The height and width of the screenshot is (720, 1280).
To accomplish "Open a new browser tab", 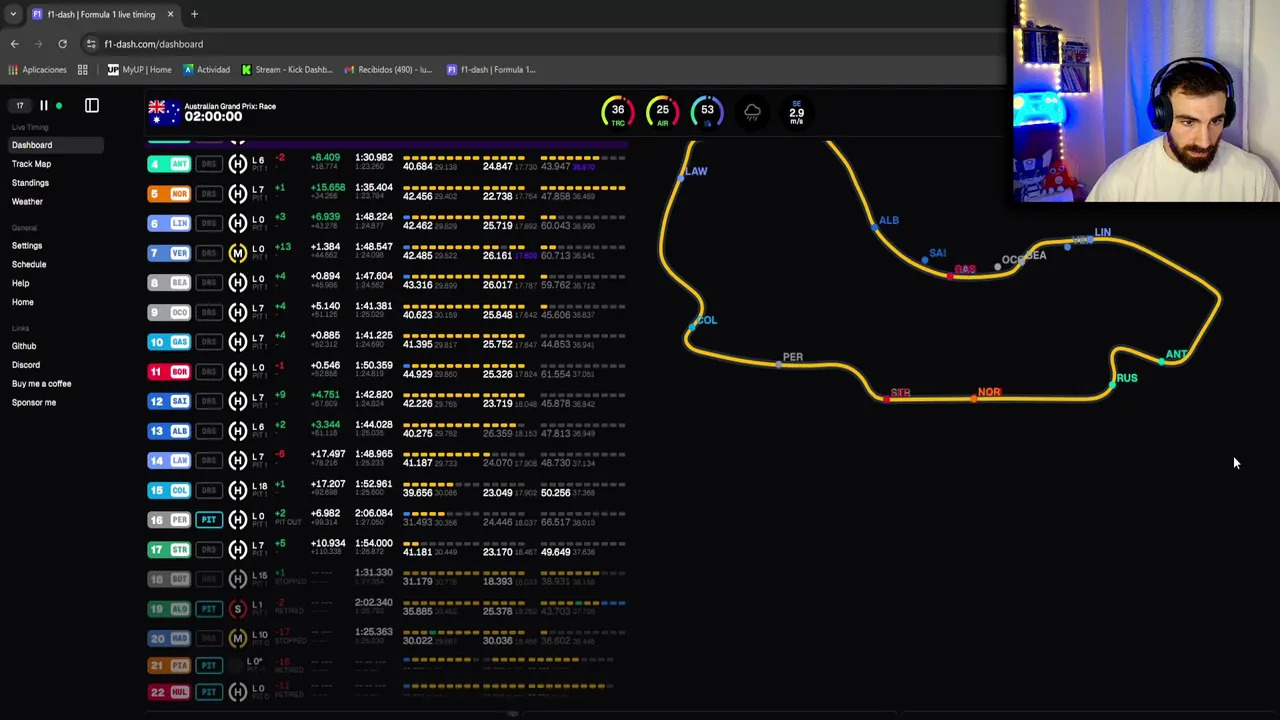I will click(194, 14).
